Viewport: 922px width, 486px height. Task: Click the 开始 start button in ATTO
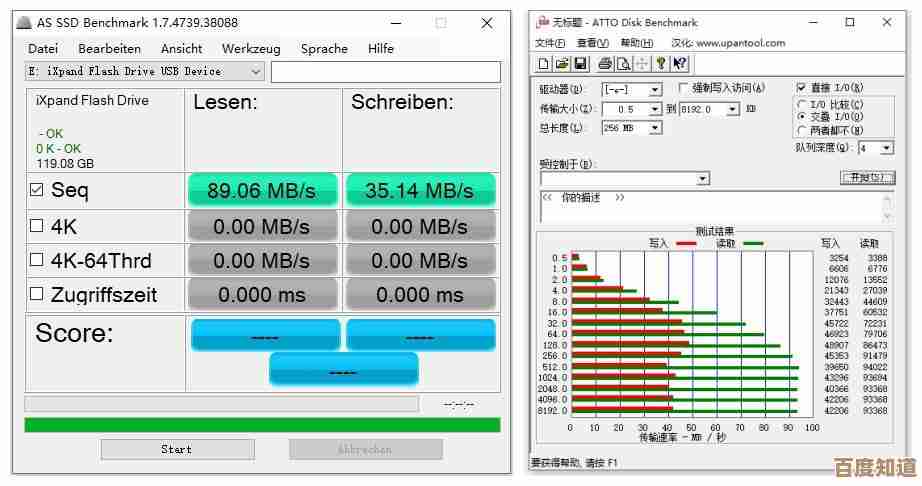tap(866, 177)
